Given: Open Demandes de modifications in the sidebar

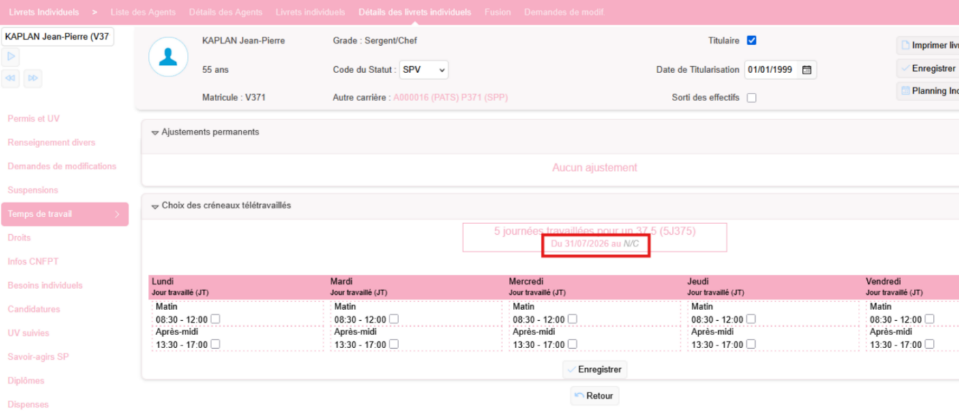Looking at the screenshot, I should [62, 166].
